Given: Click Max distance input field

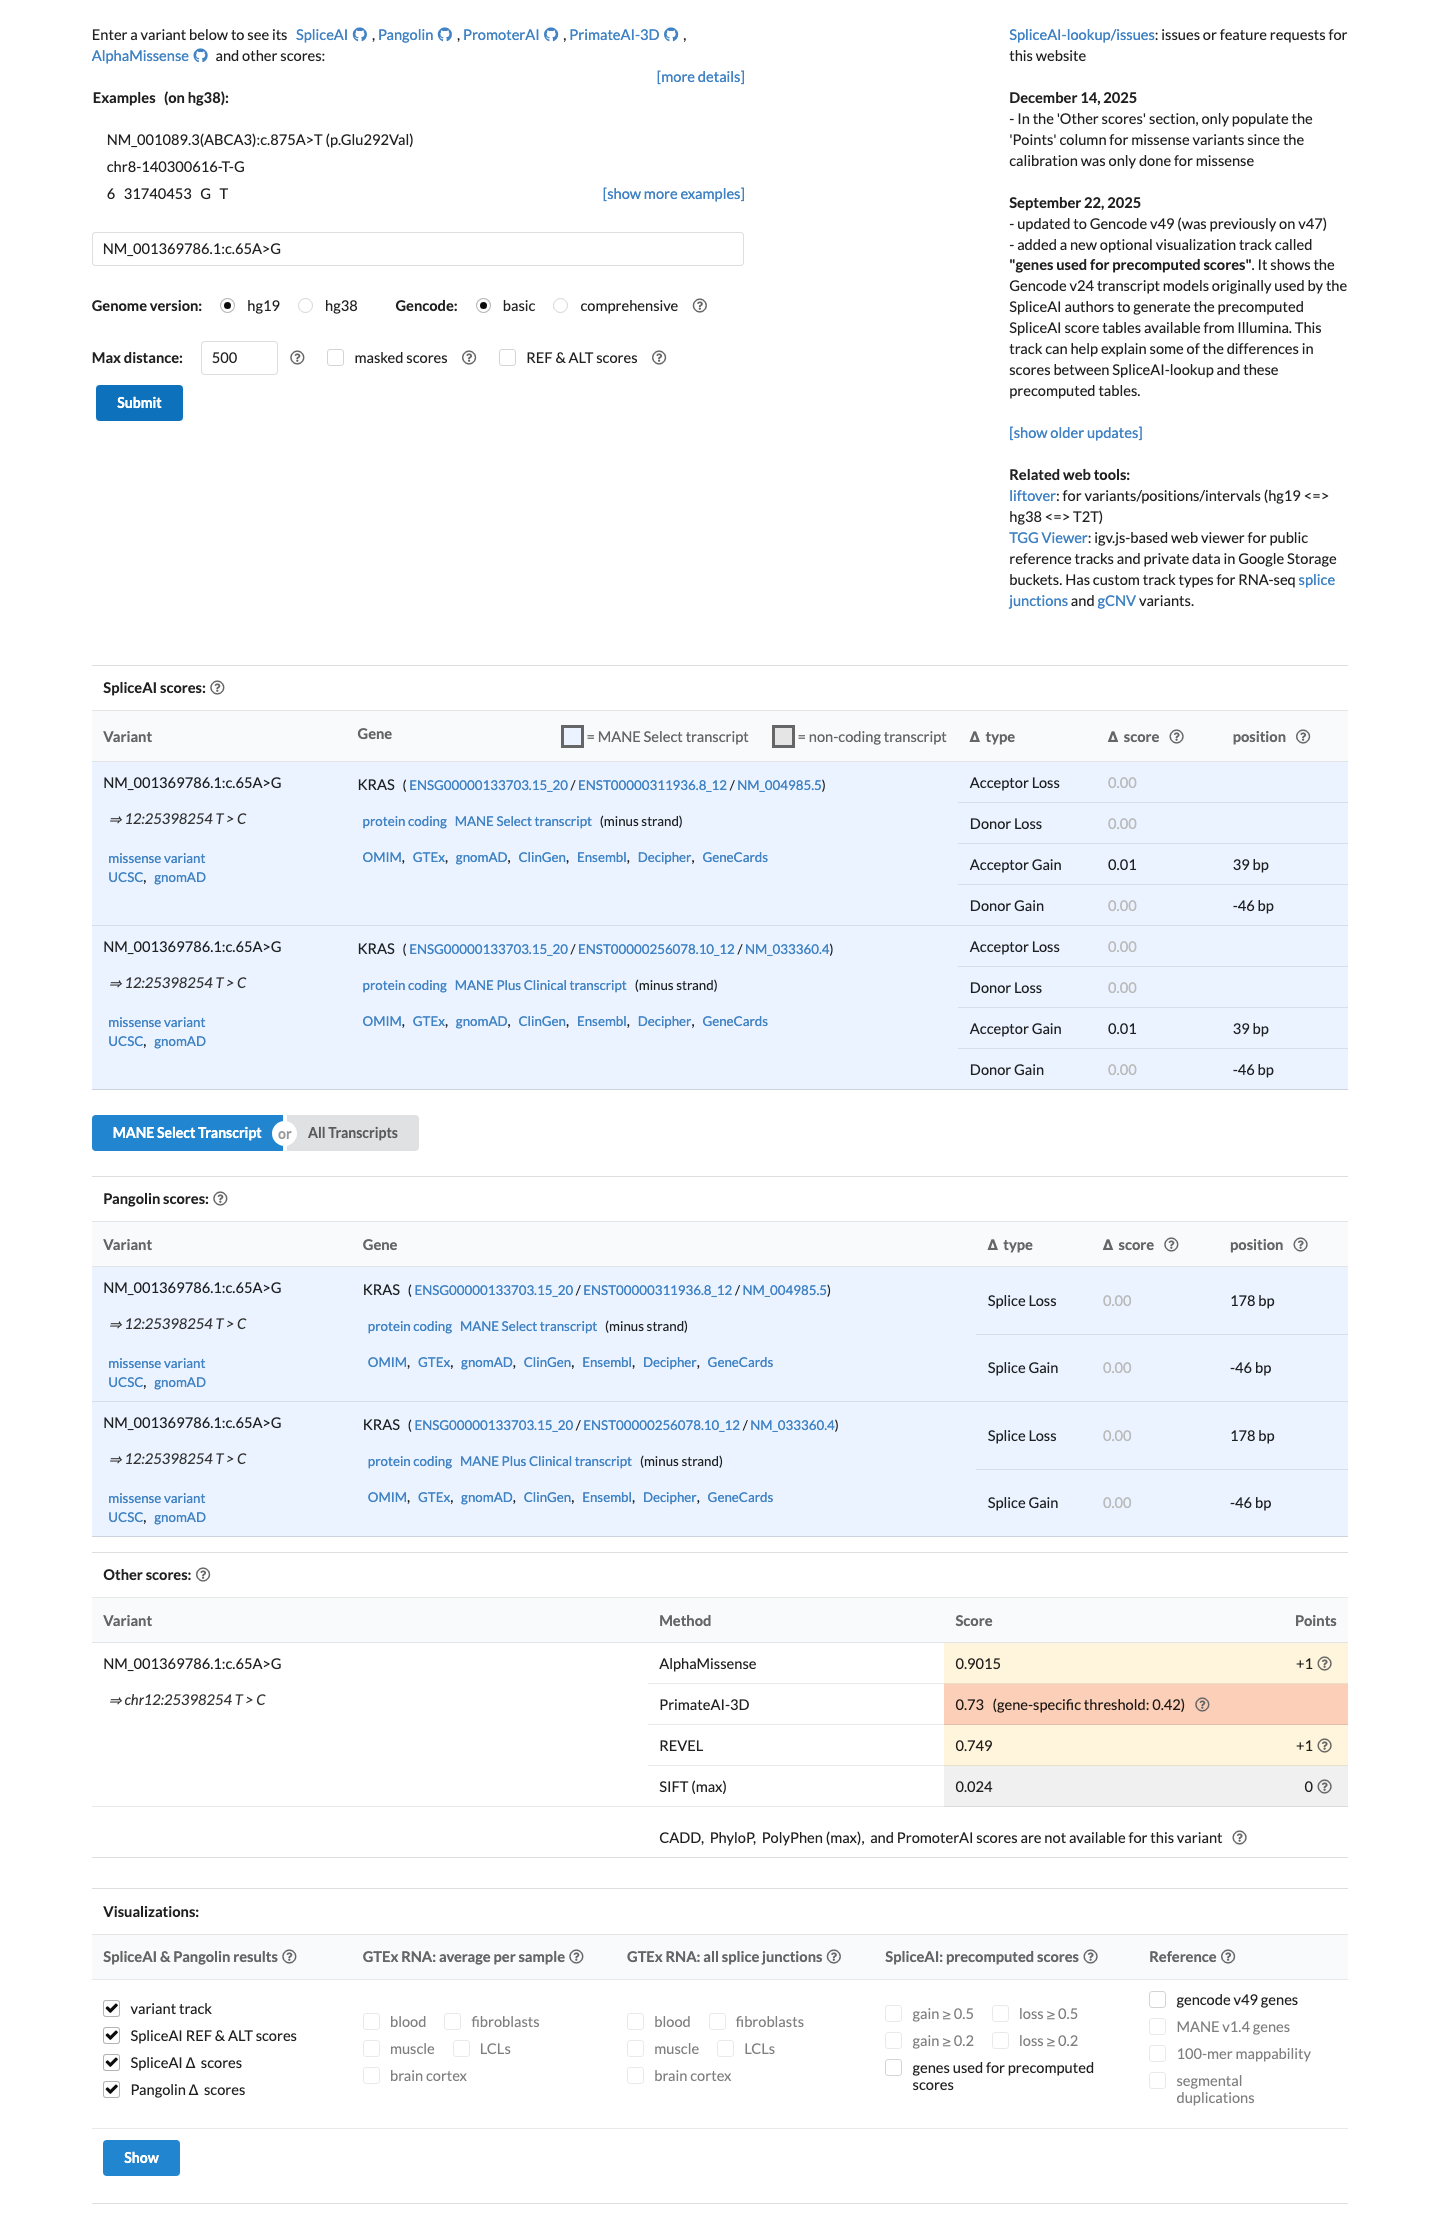Looking at the screenshot, I should (239, 358).
